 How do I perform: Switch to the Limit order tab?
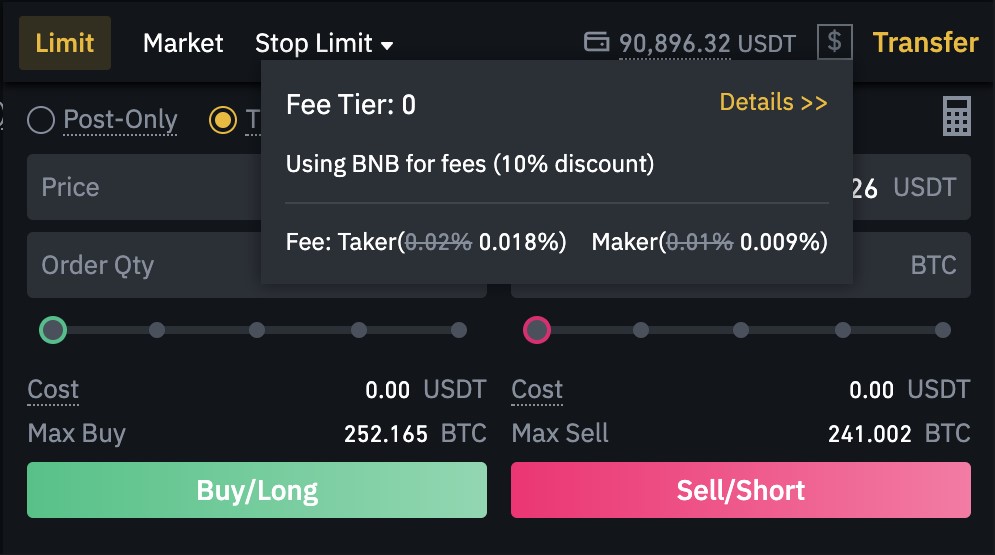[65, 43]
